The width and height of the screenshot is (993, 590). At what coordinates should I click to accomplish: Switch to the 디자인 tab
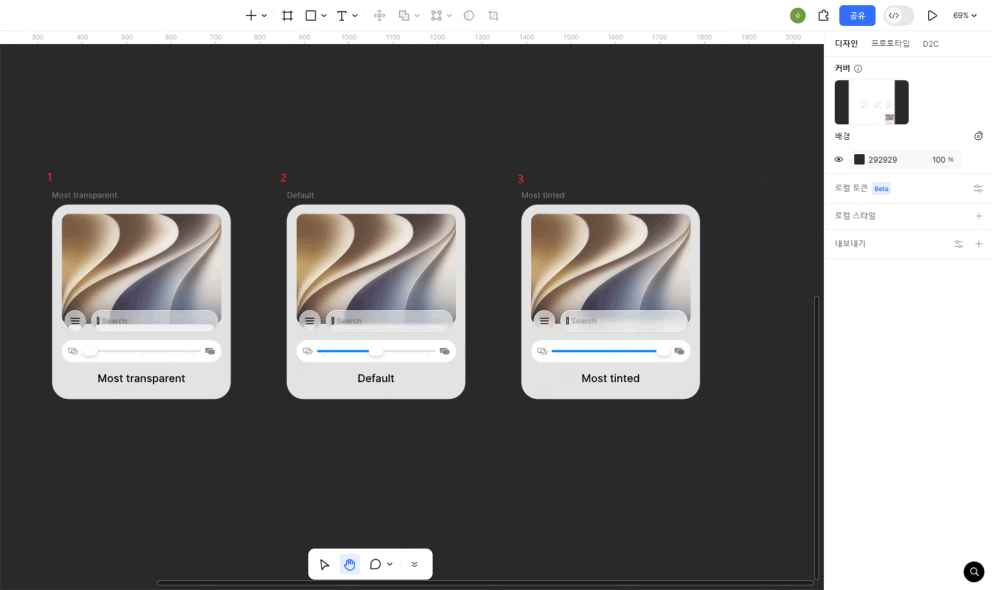[846, 44]
